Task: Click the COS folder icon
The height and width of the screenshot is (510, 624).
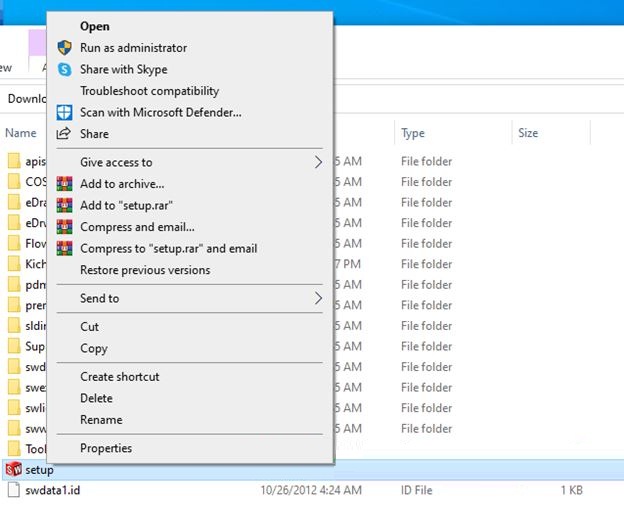Action: [14, 182]
